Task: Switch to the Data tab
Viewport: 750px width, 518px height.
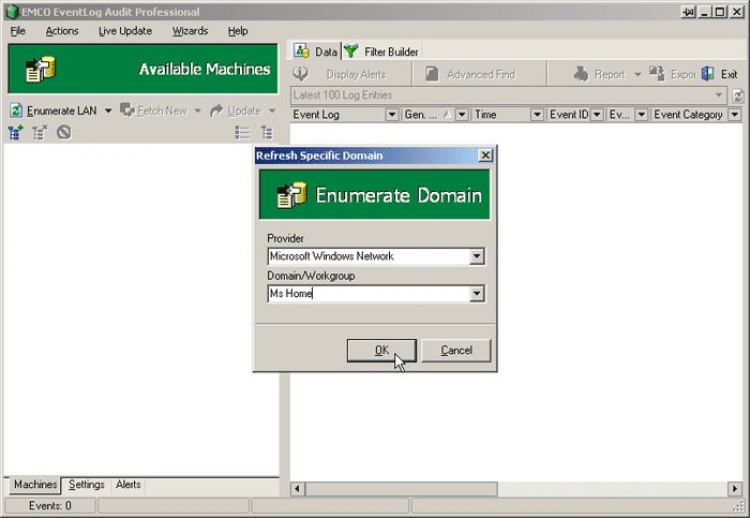Action: coord(316,51)
